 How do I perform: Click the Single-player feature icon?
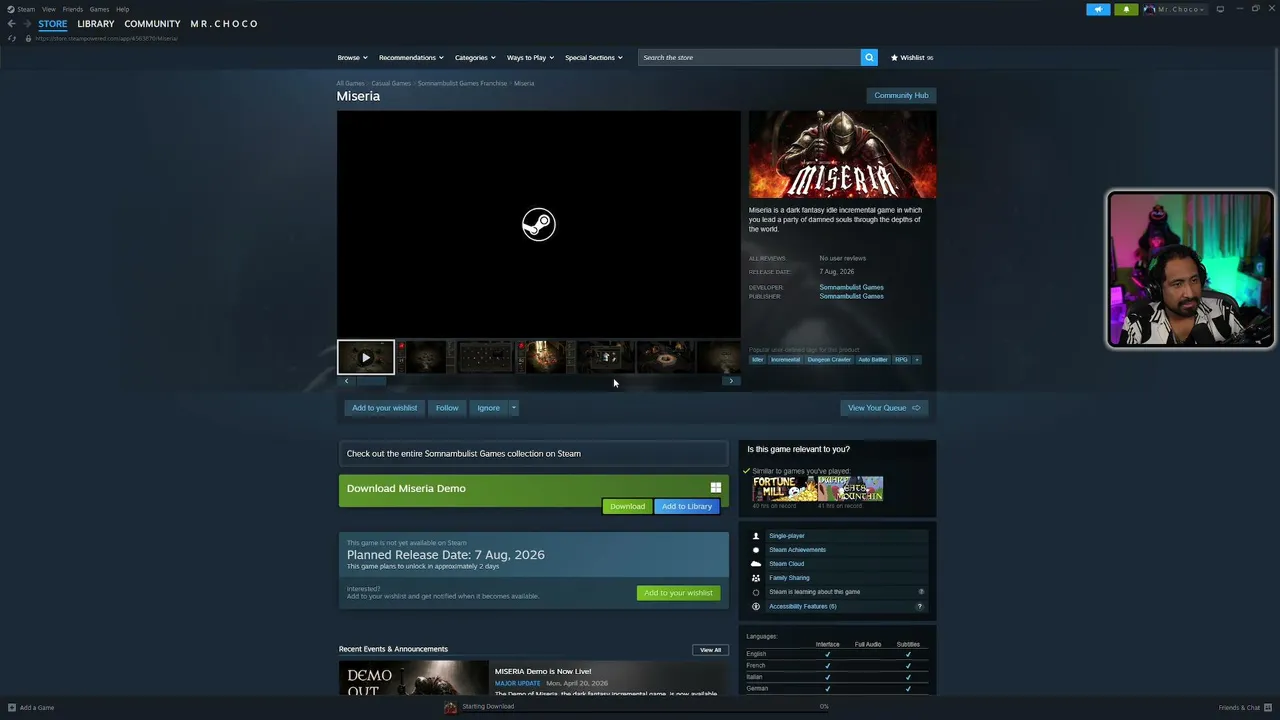pyautogui.click(x=756, y=536)
